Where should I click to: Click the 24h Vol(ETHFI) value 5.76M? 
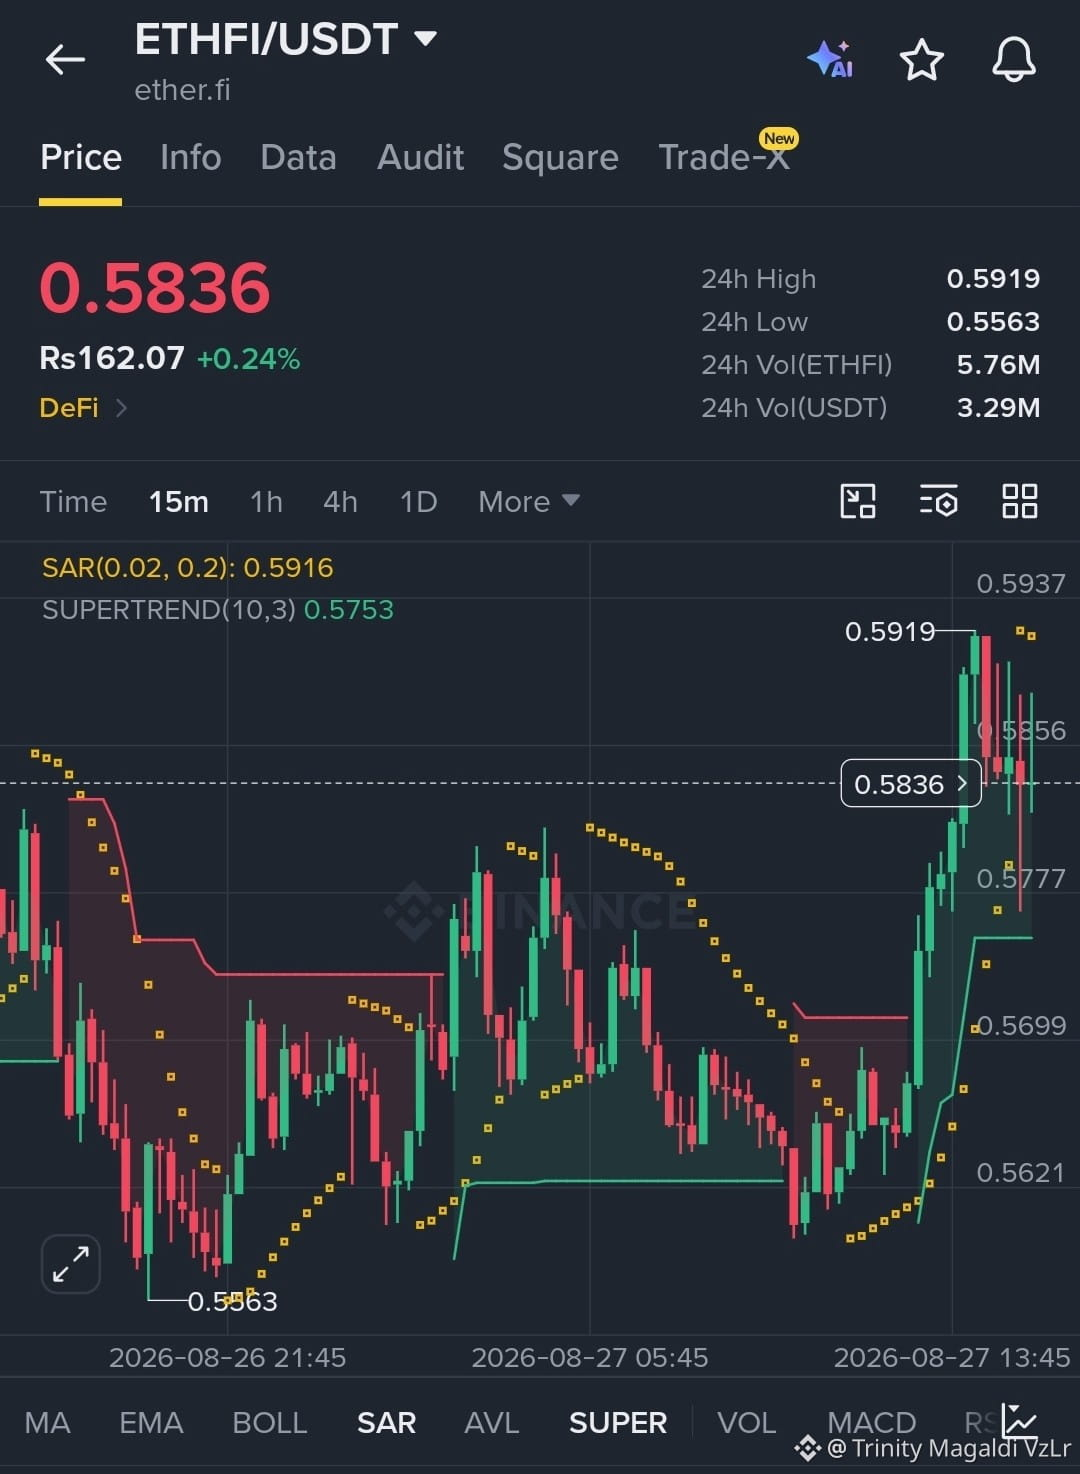pos(998,364)
